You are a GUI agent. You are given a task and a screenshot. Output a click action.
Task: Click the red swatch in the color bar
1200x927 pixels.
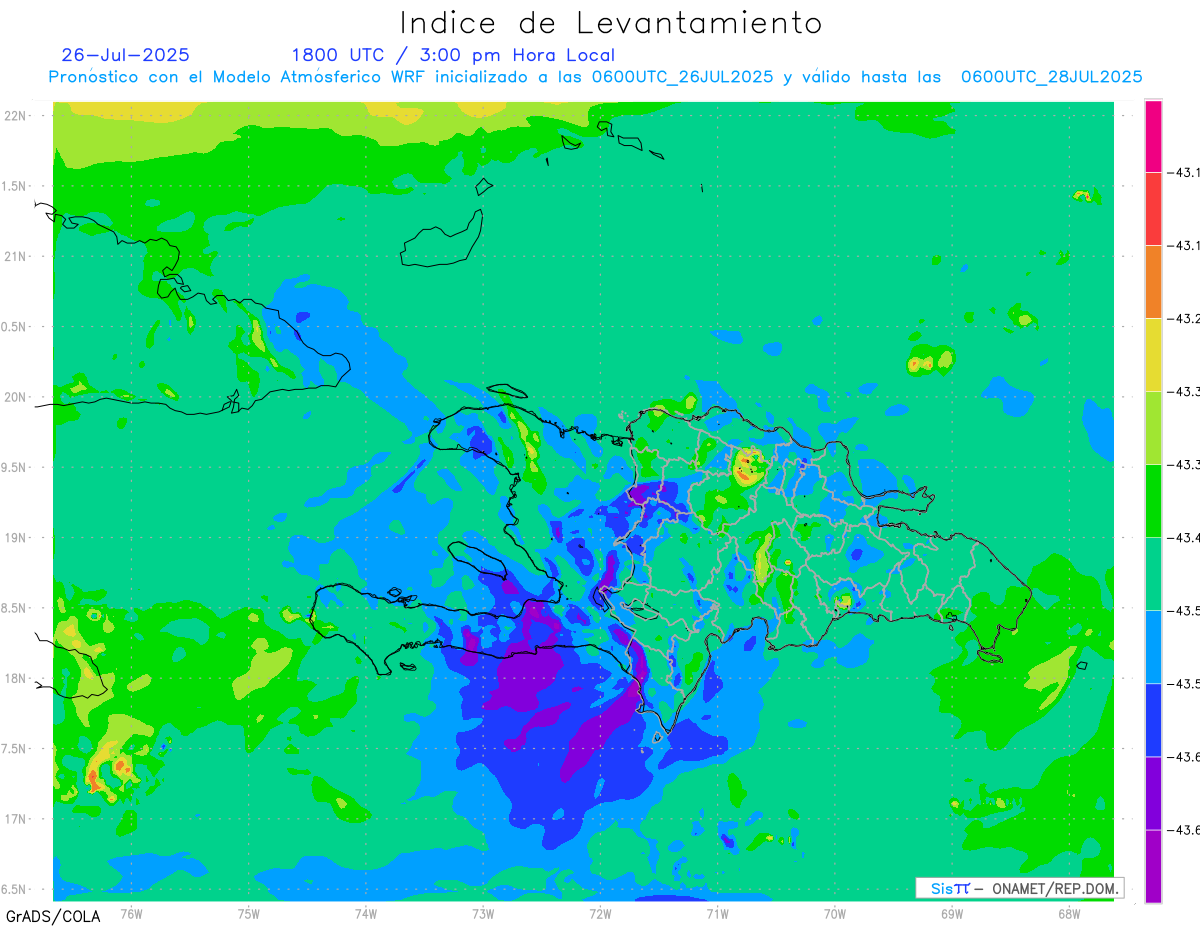pyautogui.click(x=1153, y=209)
